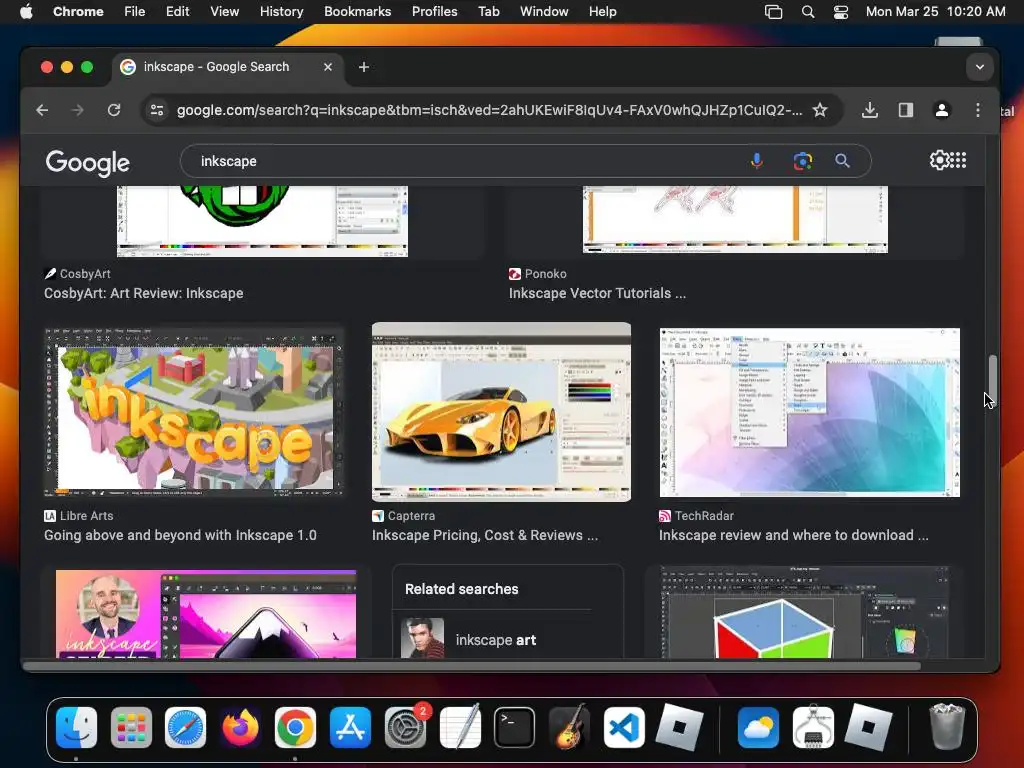Open Trash from the Dock
This screenshot has width=1024, height=768.
coord(946,727)
